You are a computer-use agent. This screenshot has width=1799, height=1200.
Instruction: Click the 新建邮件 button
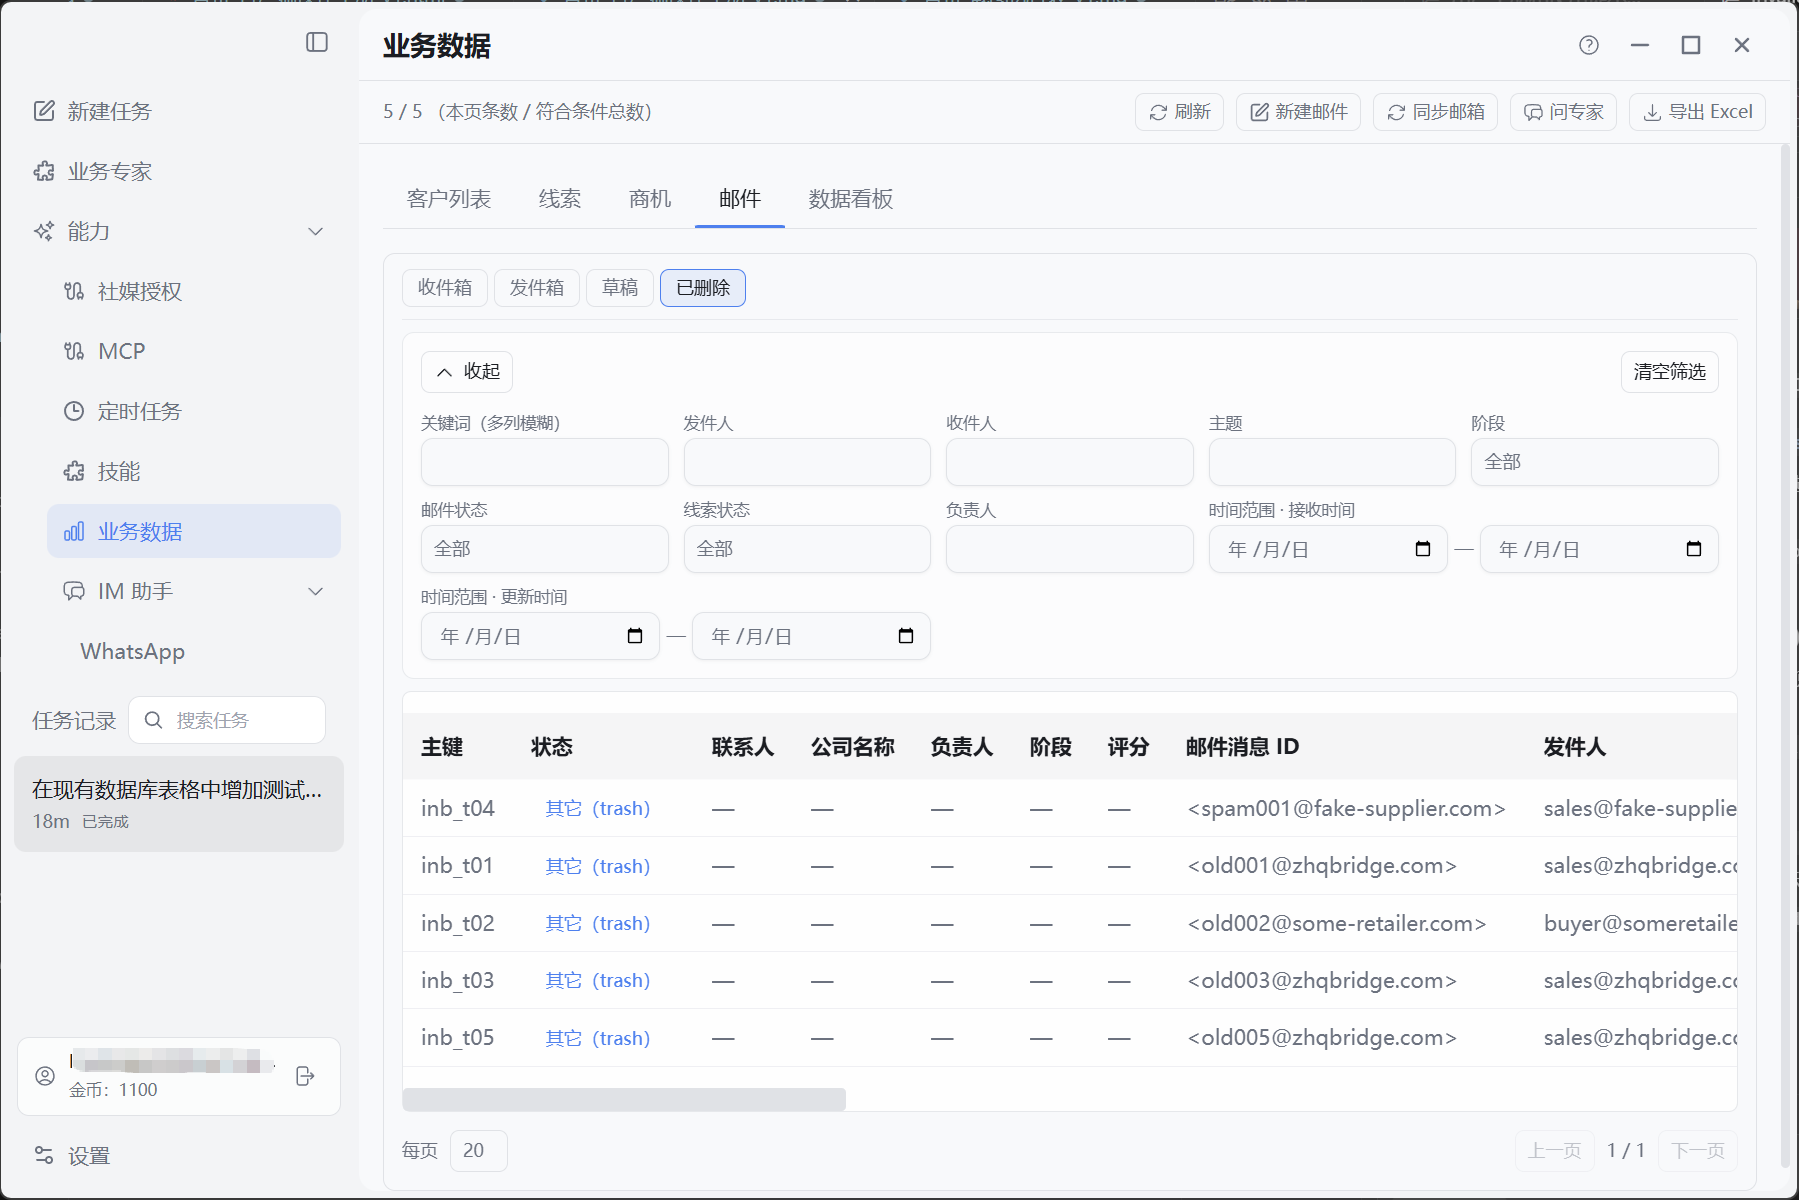coord(1298,112)
